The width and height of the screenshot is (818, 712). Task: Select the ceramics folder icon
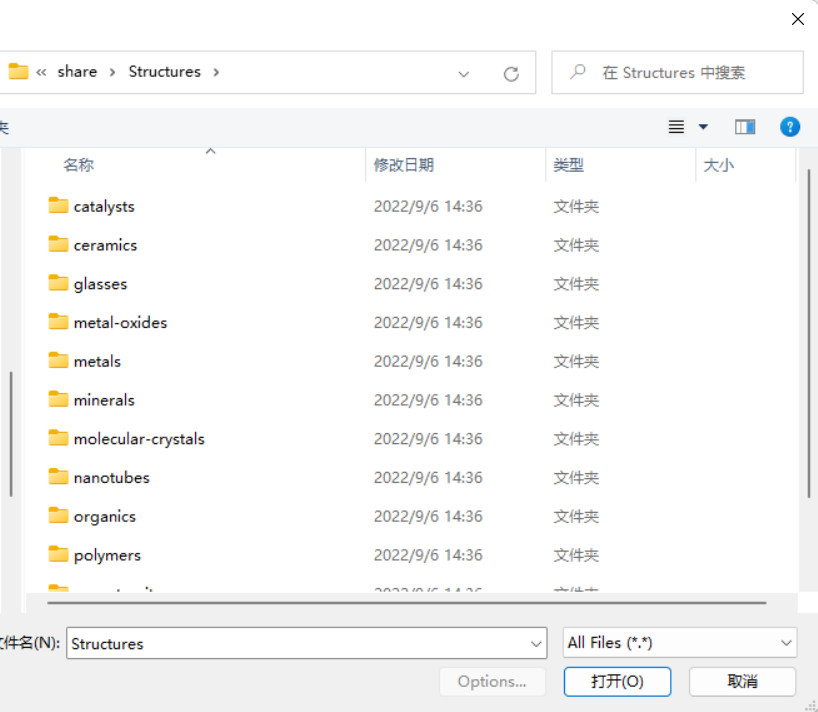click(x=58, y=244)
